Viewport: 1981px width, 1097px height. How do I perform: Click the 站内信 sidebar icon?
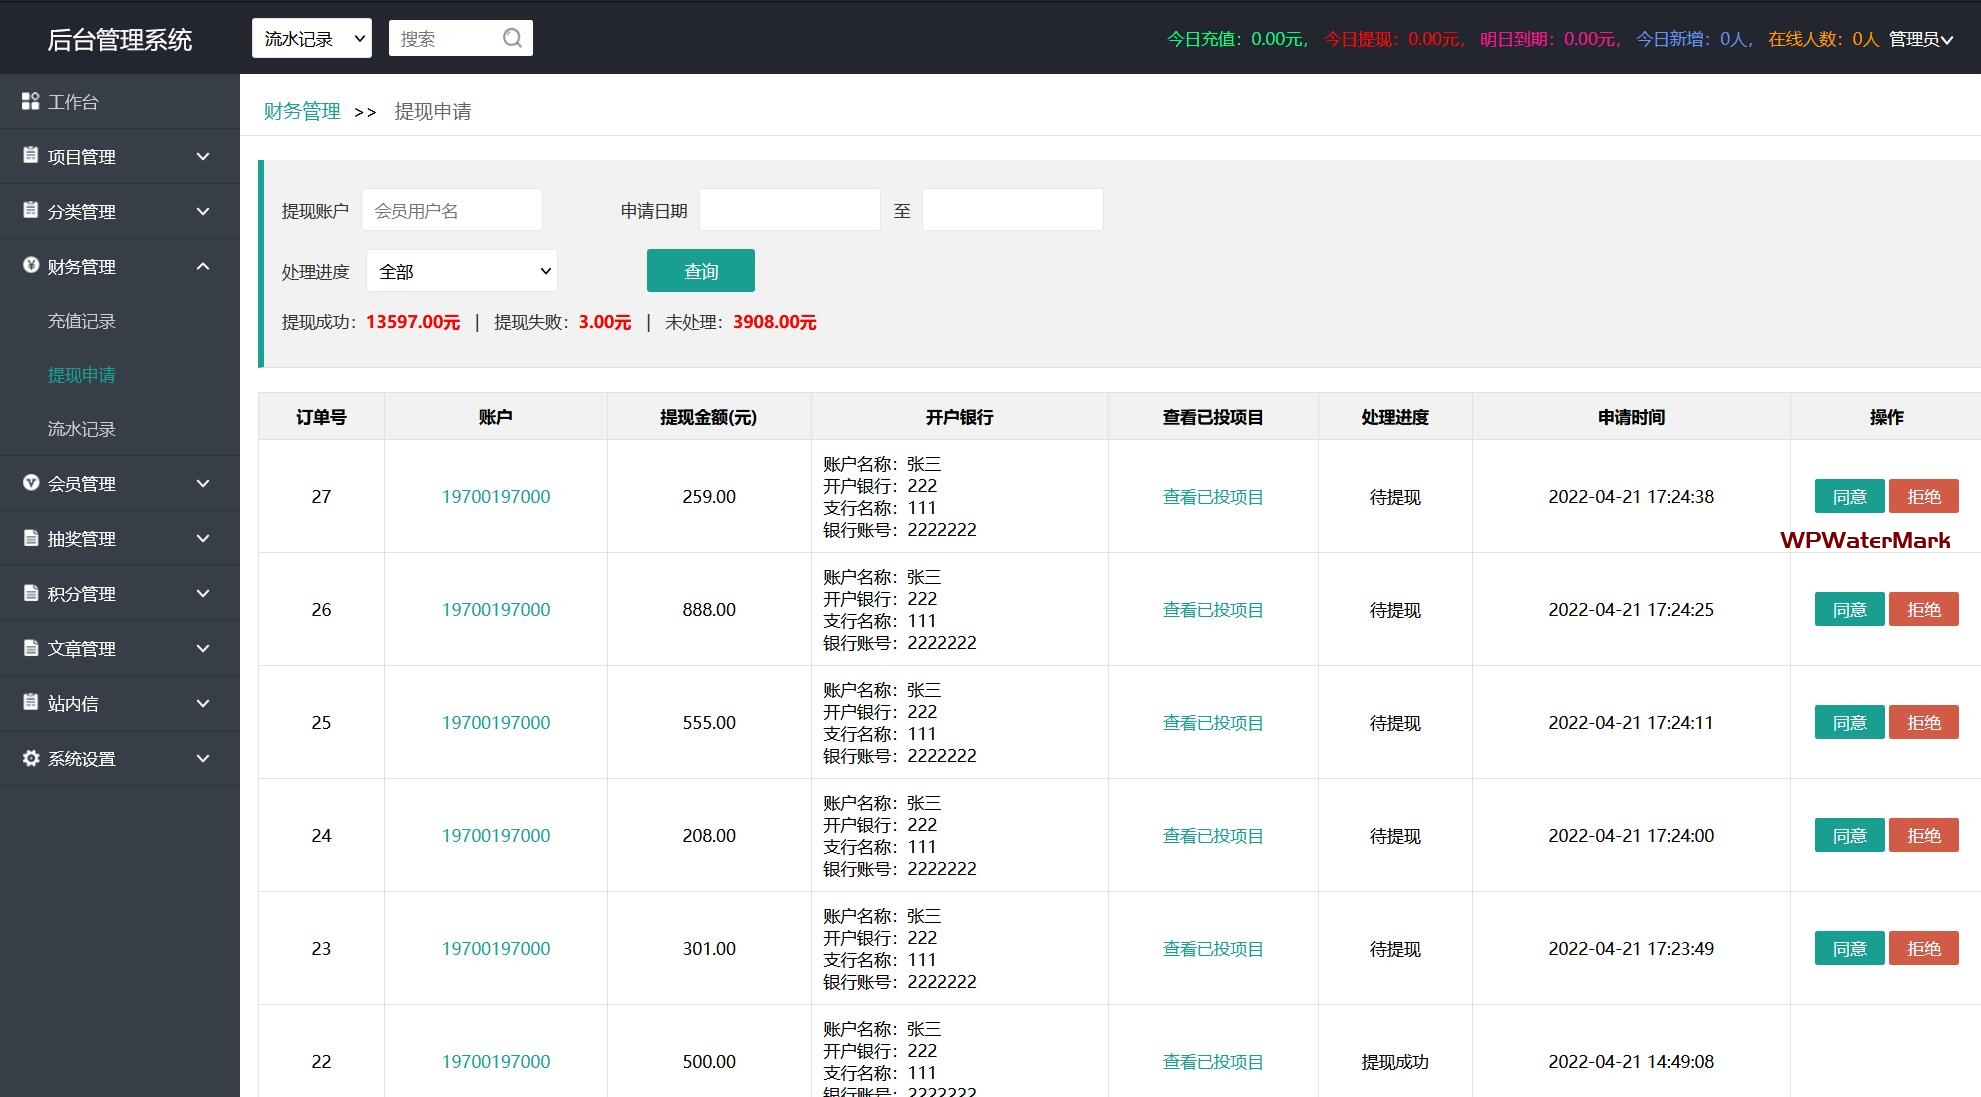(x=31, y=703)
